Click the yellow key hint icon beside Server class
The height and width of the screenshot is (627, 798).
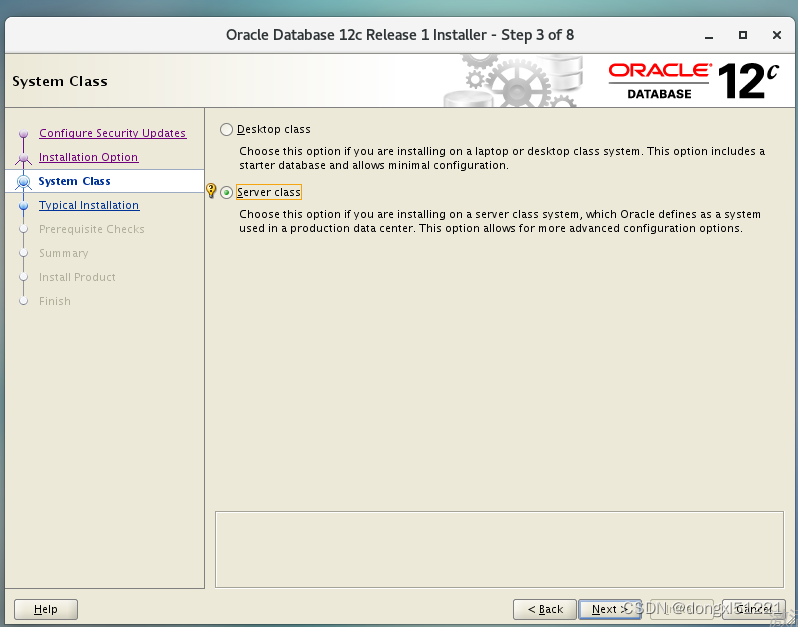[x=211, y=191]
